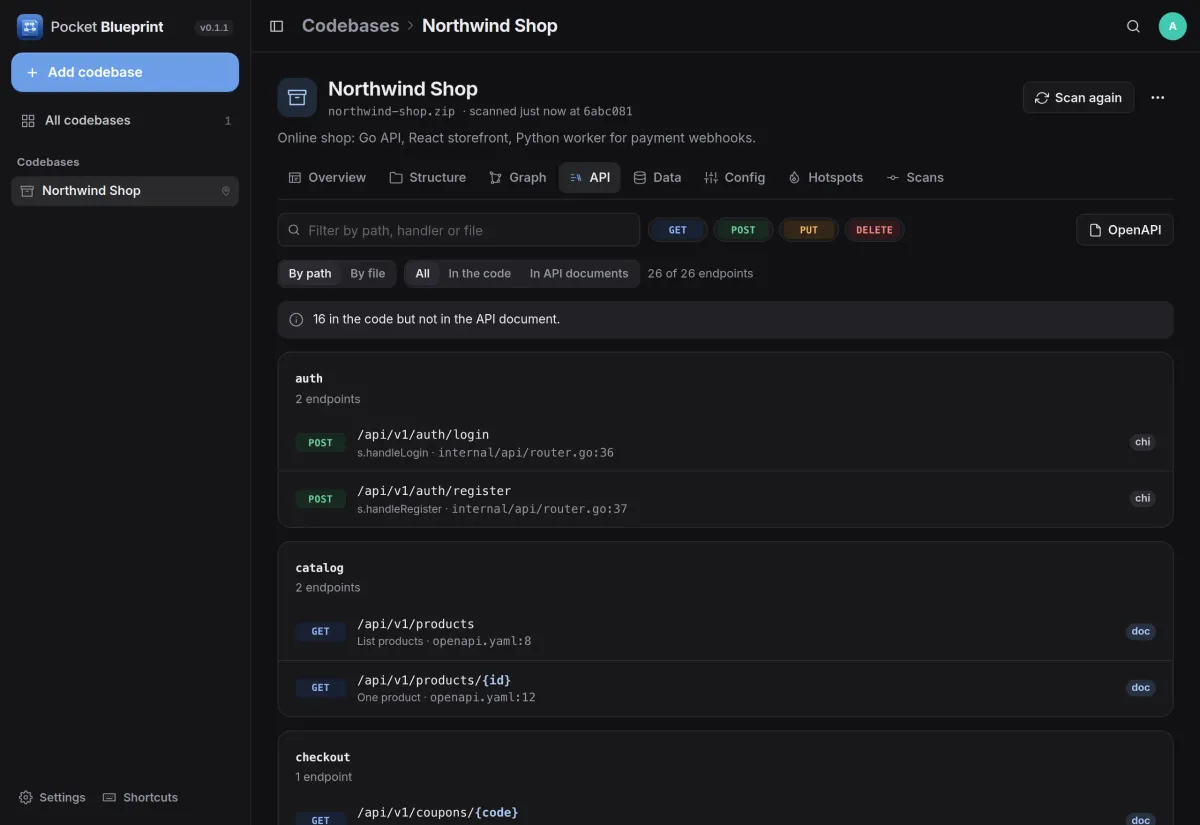
Task: Click POST badge on auth/login row
Action: (320, 443)
